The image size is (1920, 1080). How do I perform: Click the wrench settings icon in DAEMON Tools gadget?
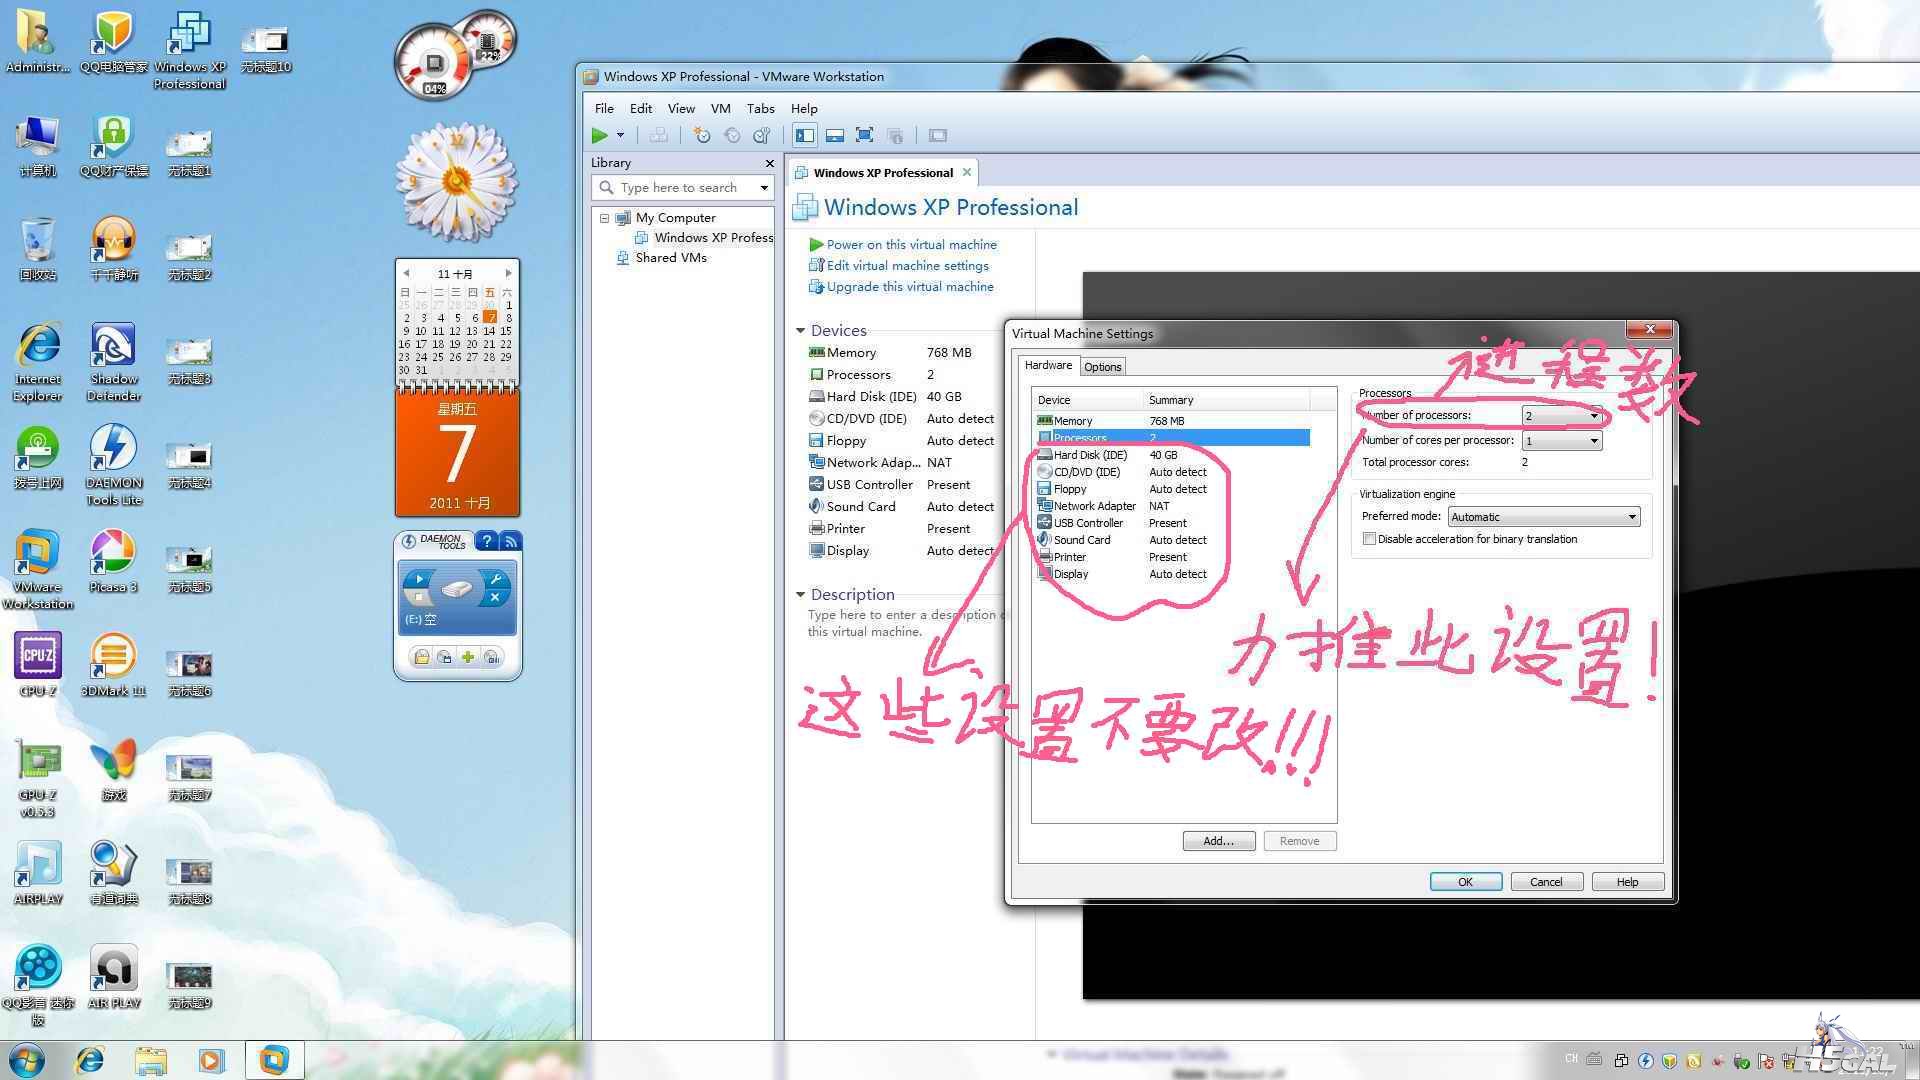tap(495, 580)
